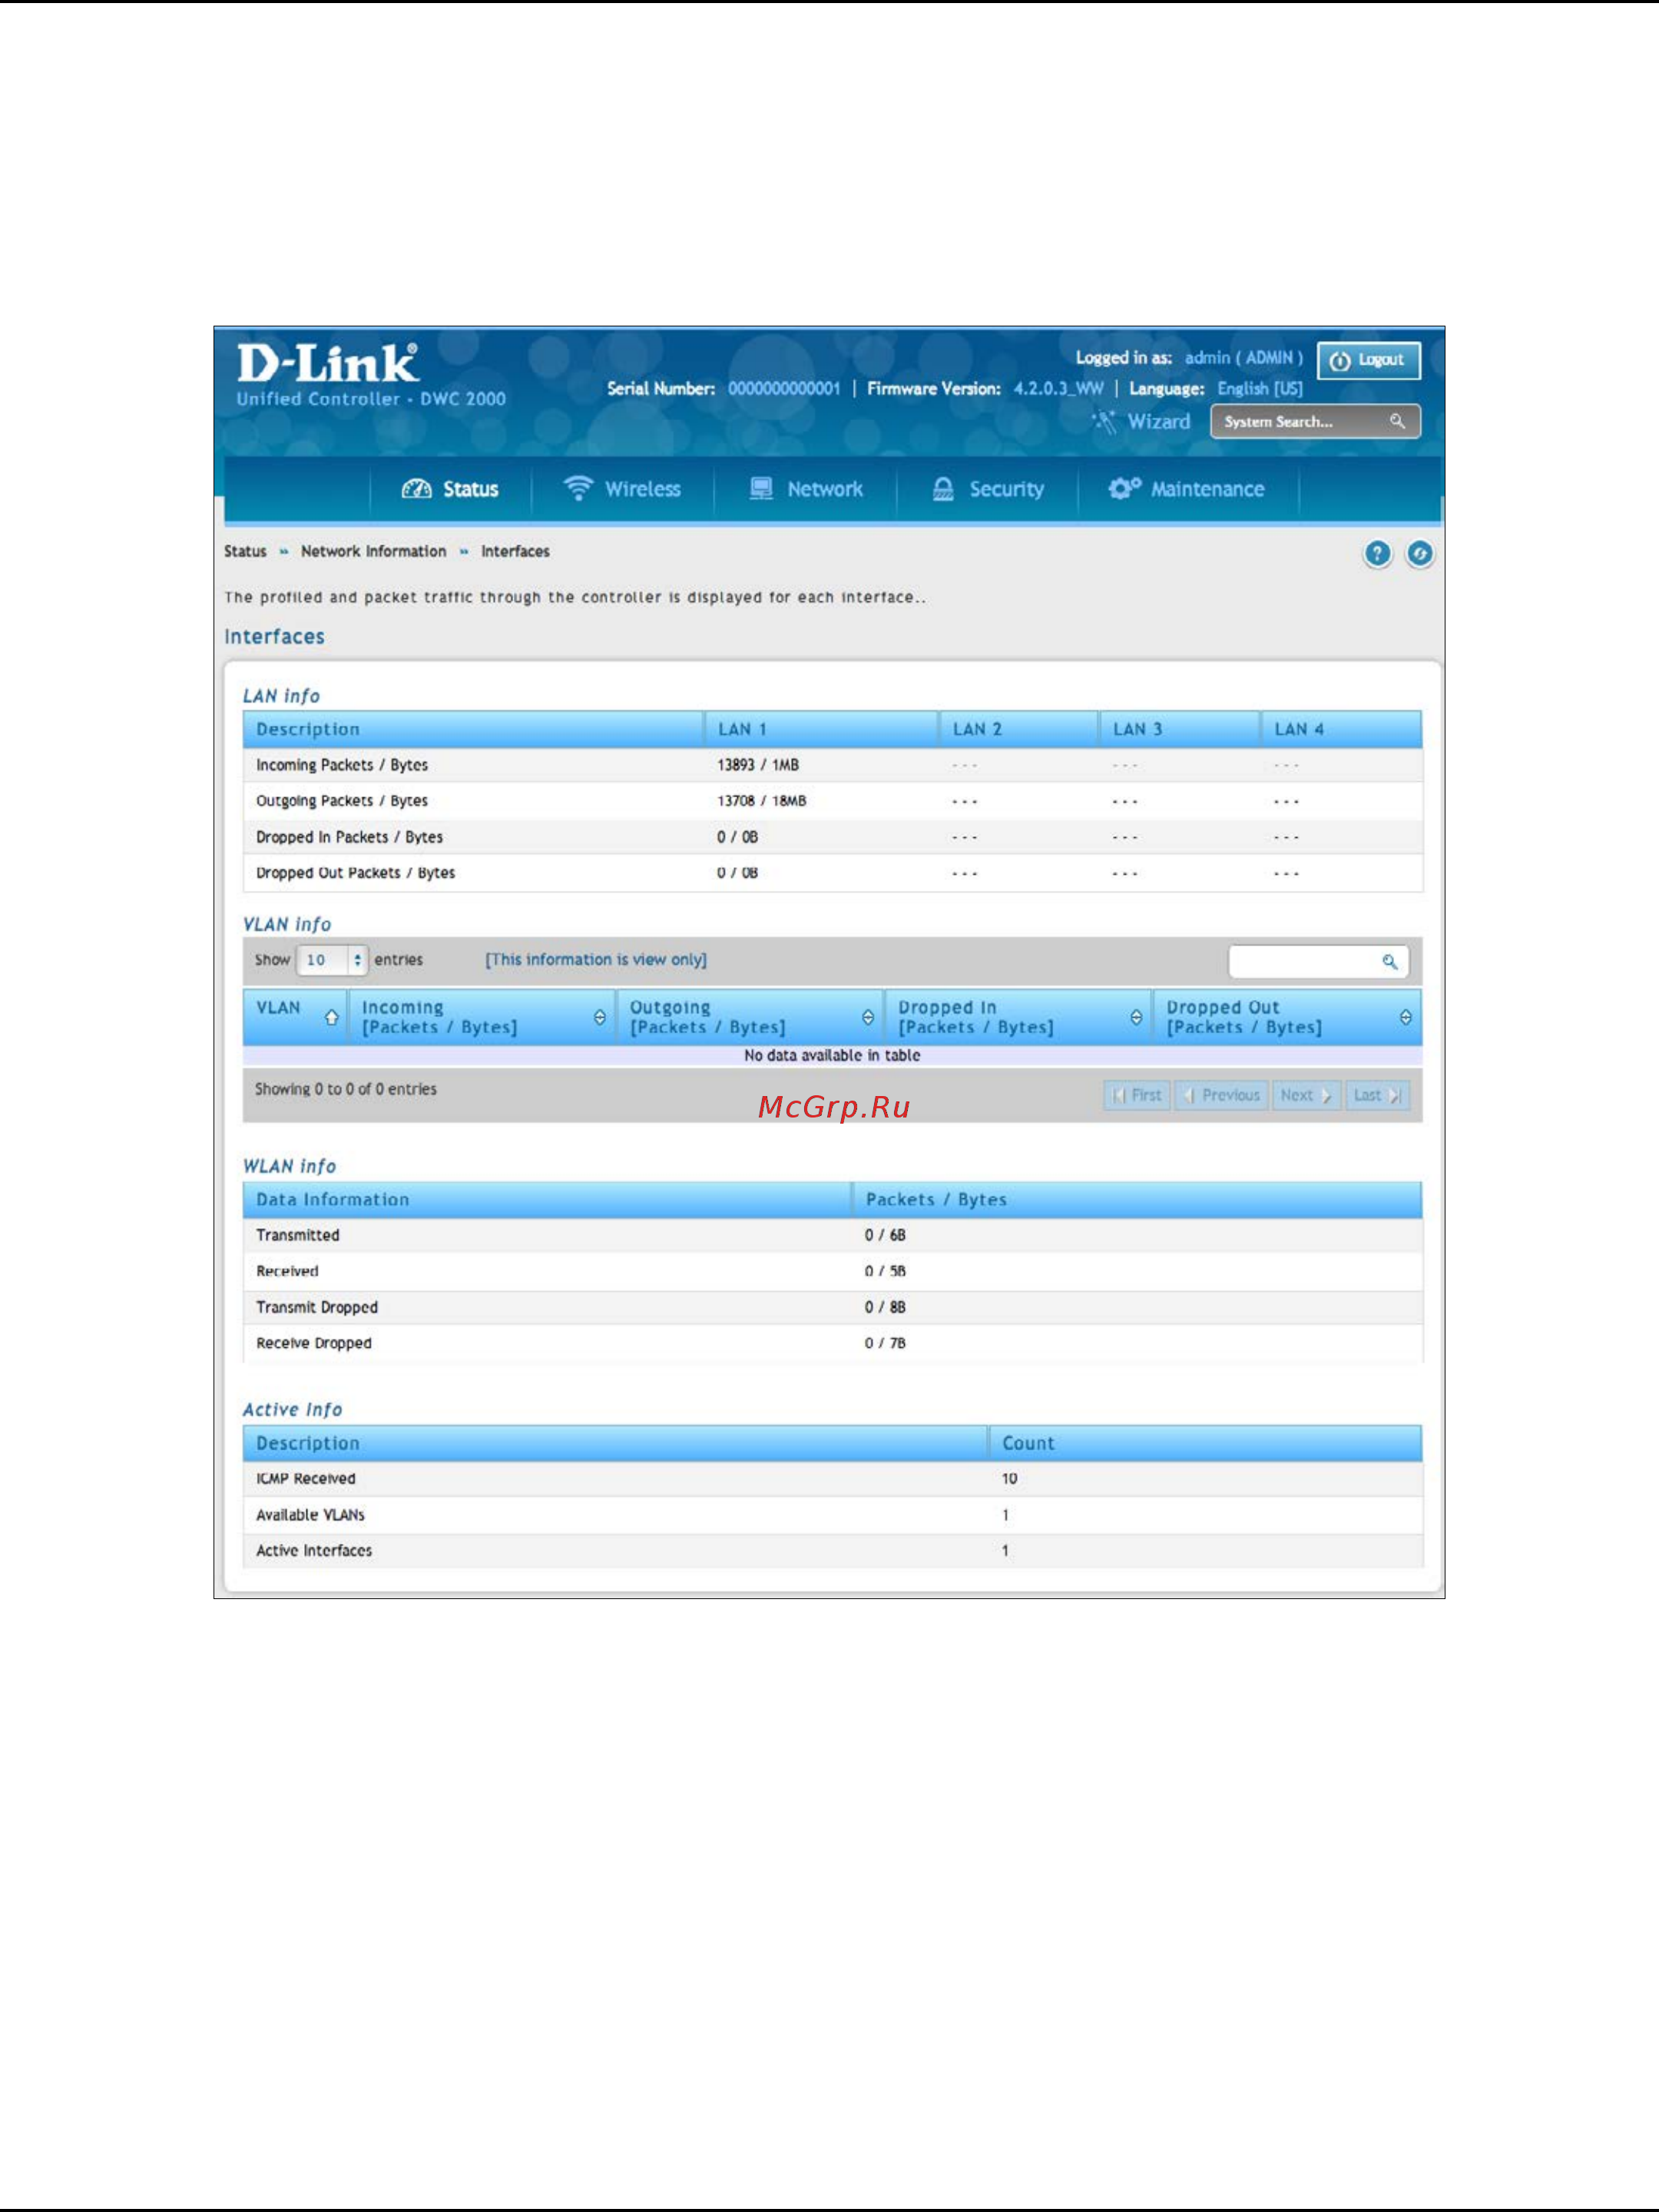The height and width of the screenshot is (2212, 1659).
Task: Sort by VLAN column arrow
Action: coord(331,1017)
